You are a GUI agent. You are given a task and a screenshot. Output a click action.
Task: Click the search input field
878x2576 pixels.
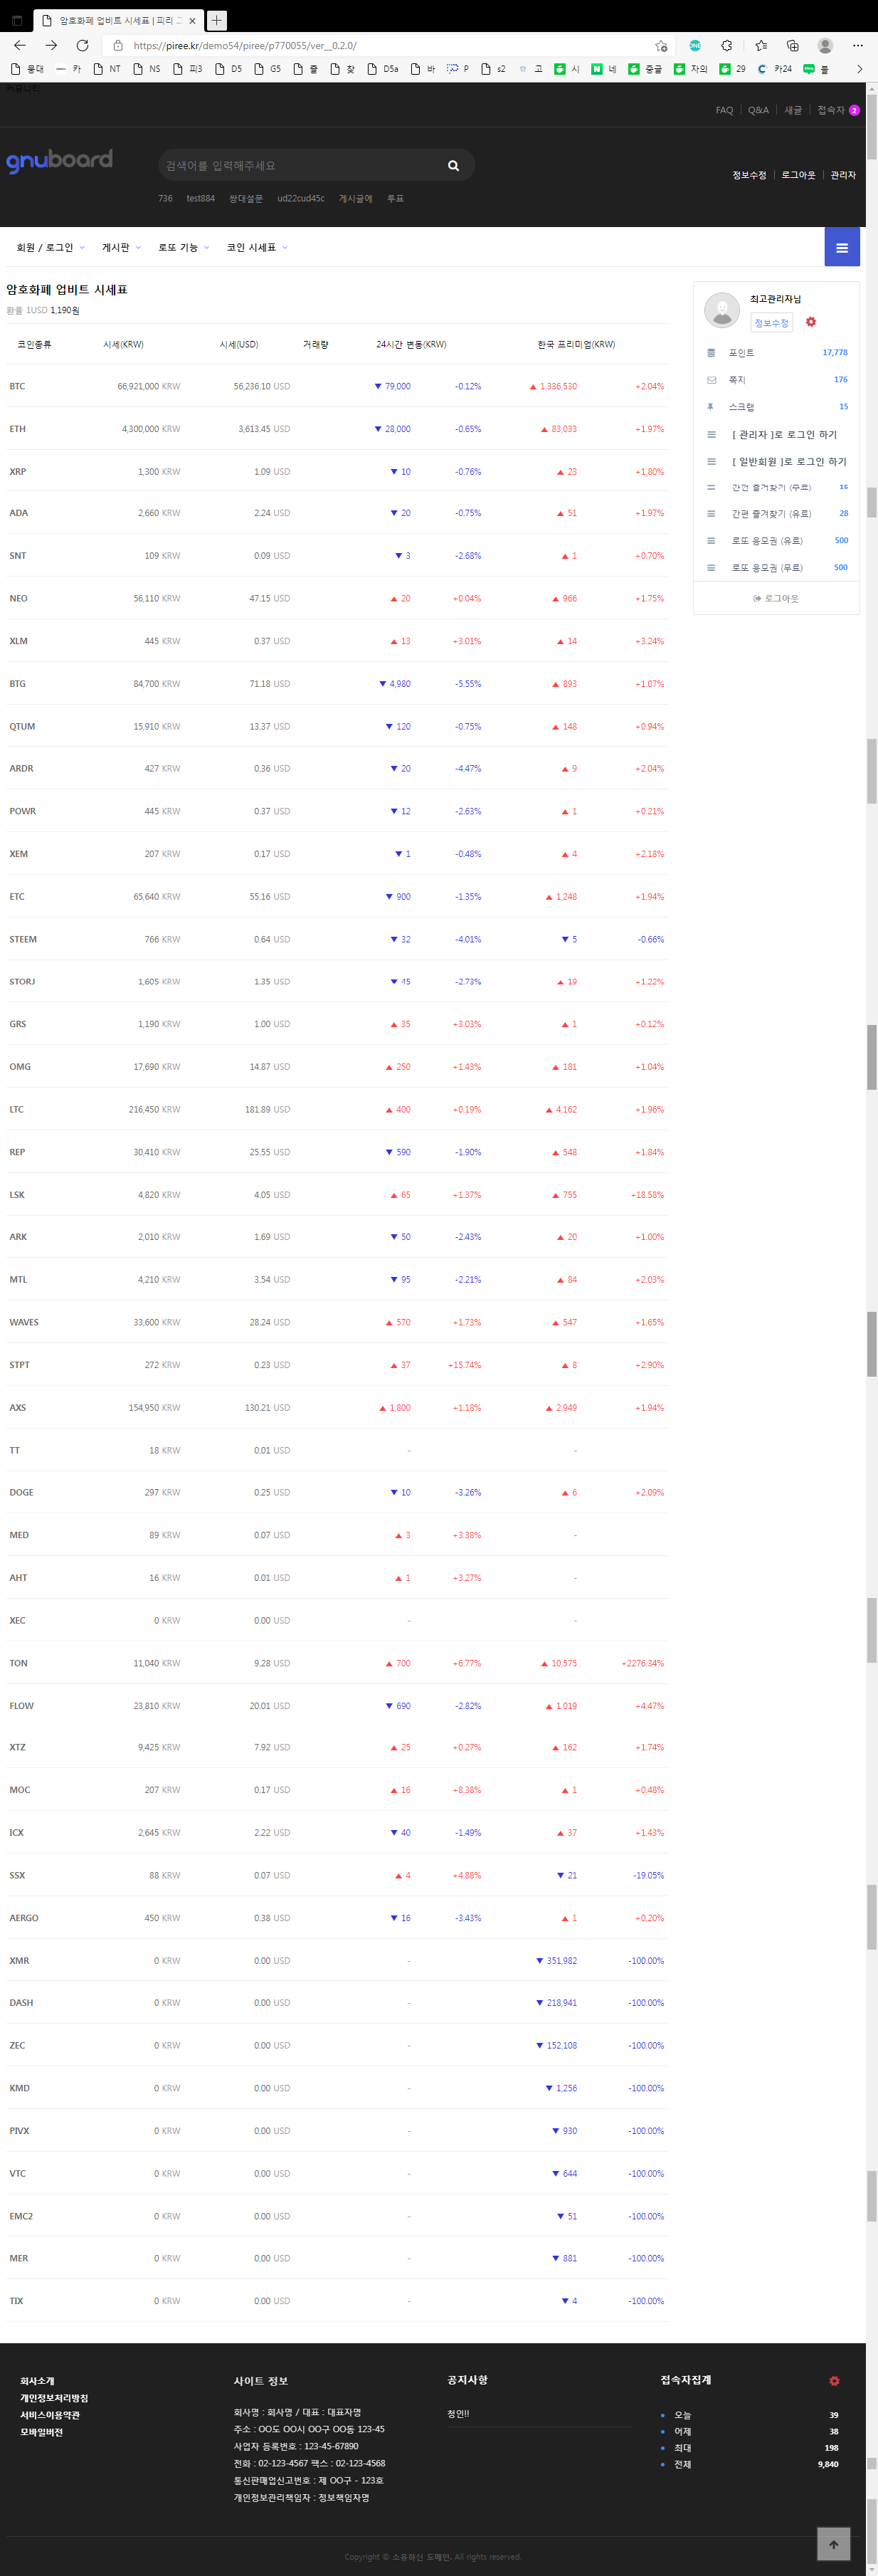click(x=300, y=166)
